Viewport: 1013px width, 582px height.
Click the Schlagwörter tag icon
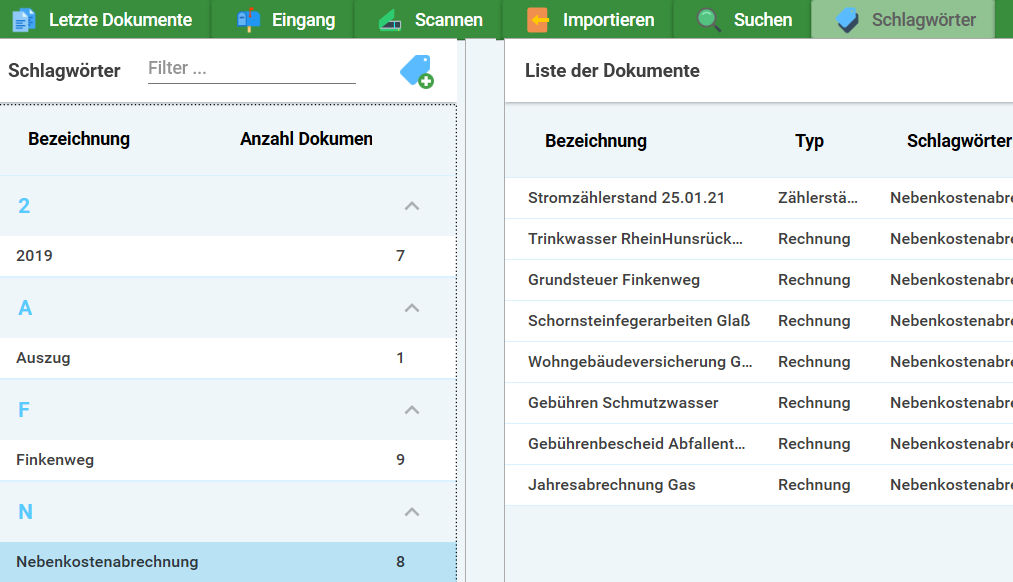847,20
